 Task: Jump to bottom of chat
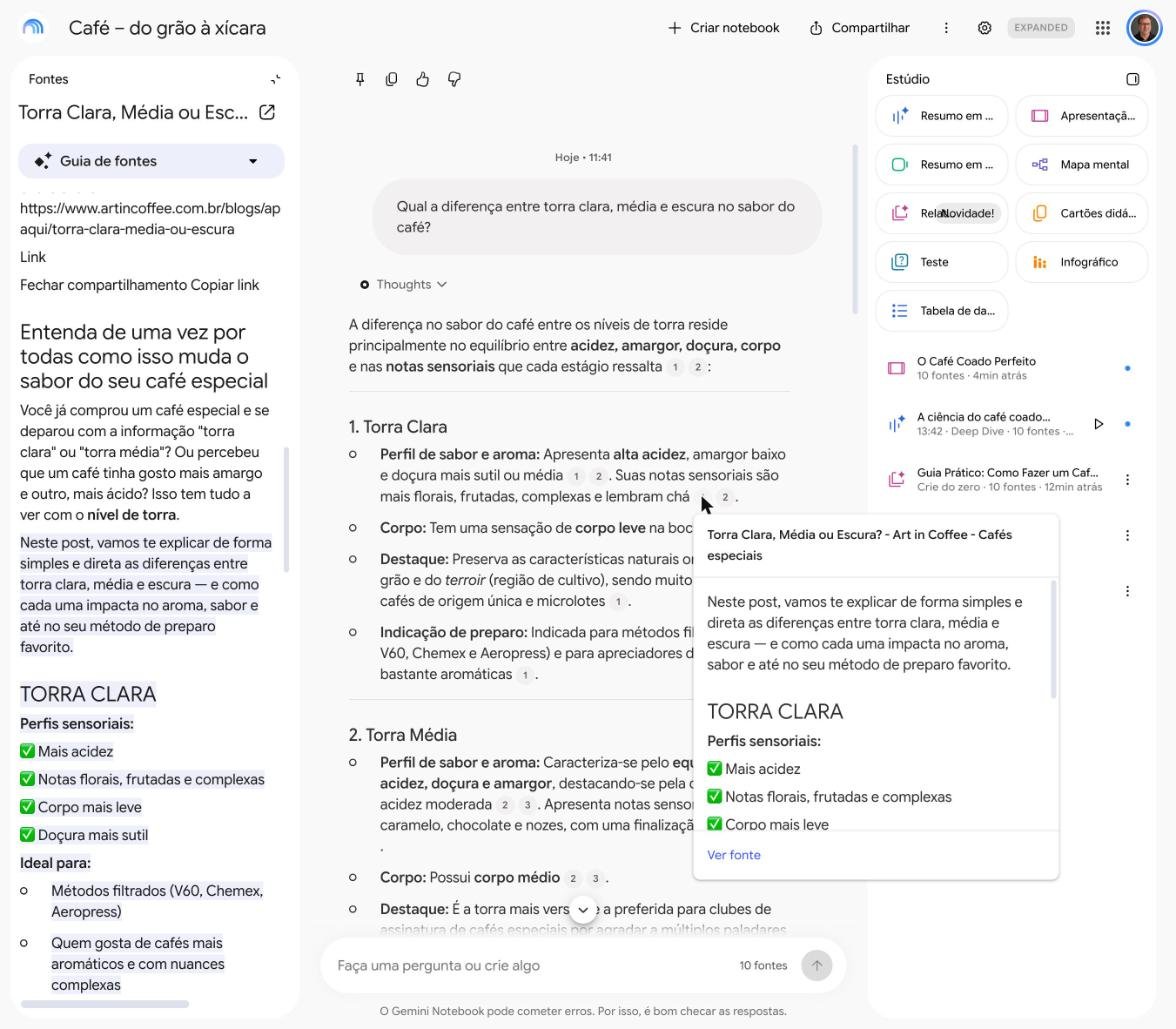(x=583, y=910)
